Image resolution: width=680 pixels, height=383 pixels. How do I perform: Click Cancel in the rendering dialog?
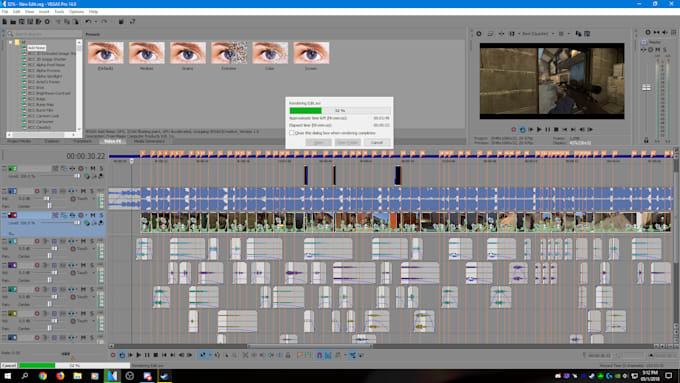click(x=376, y=142)
